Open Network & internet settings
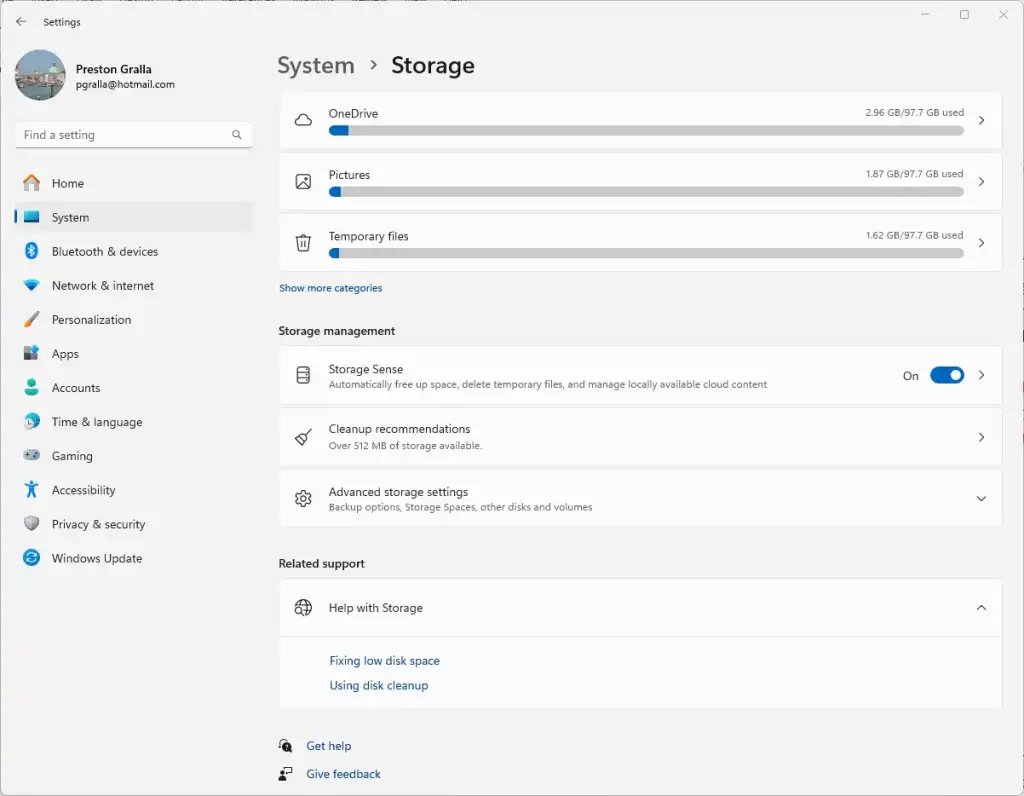 point(103,286)
